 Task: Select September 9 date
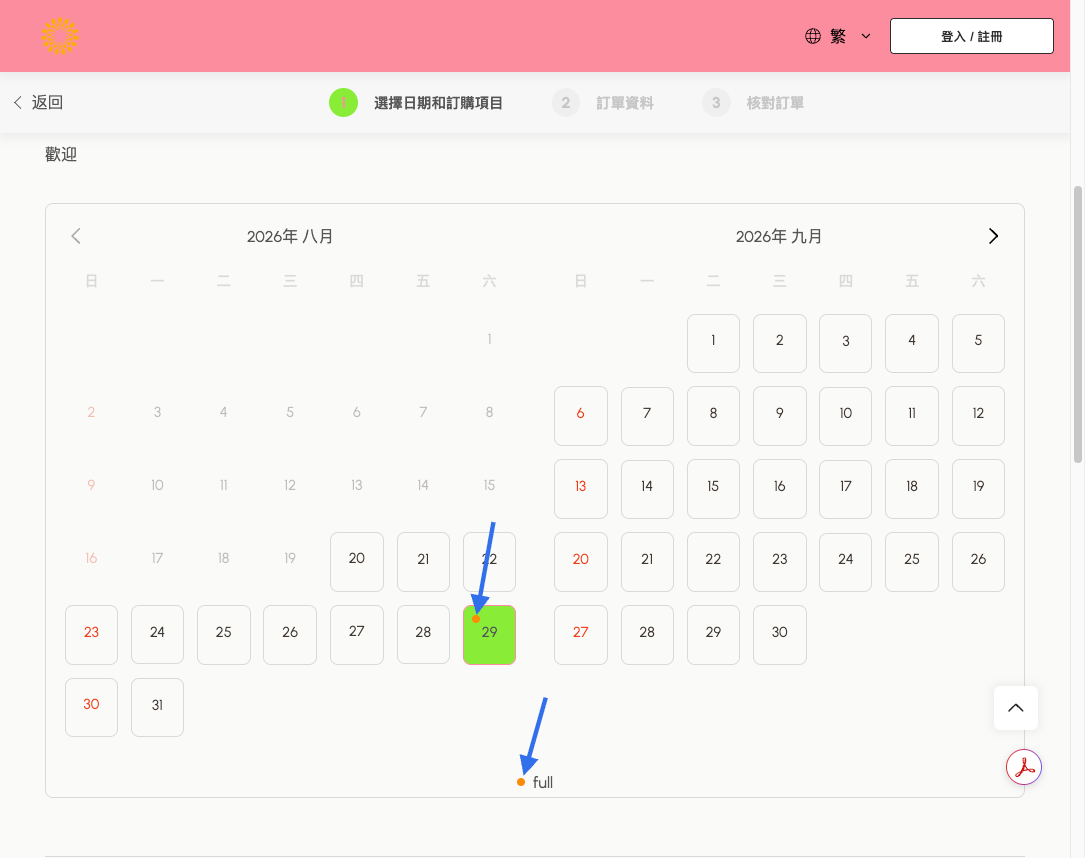pos(780,416)
